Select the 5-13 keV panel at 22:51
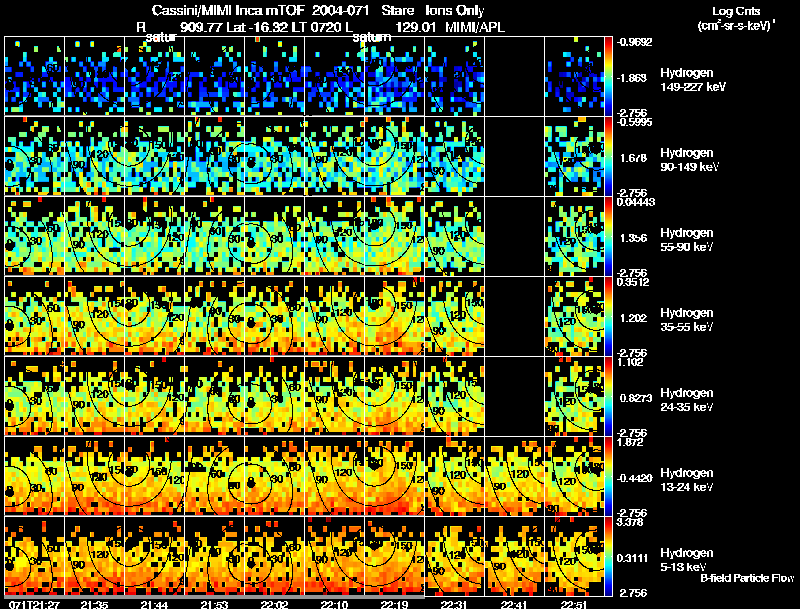 (574, 556)
